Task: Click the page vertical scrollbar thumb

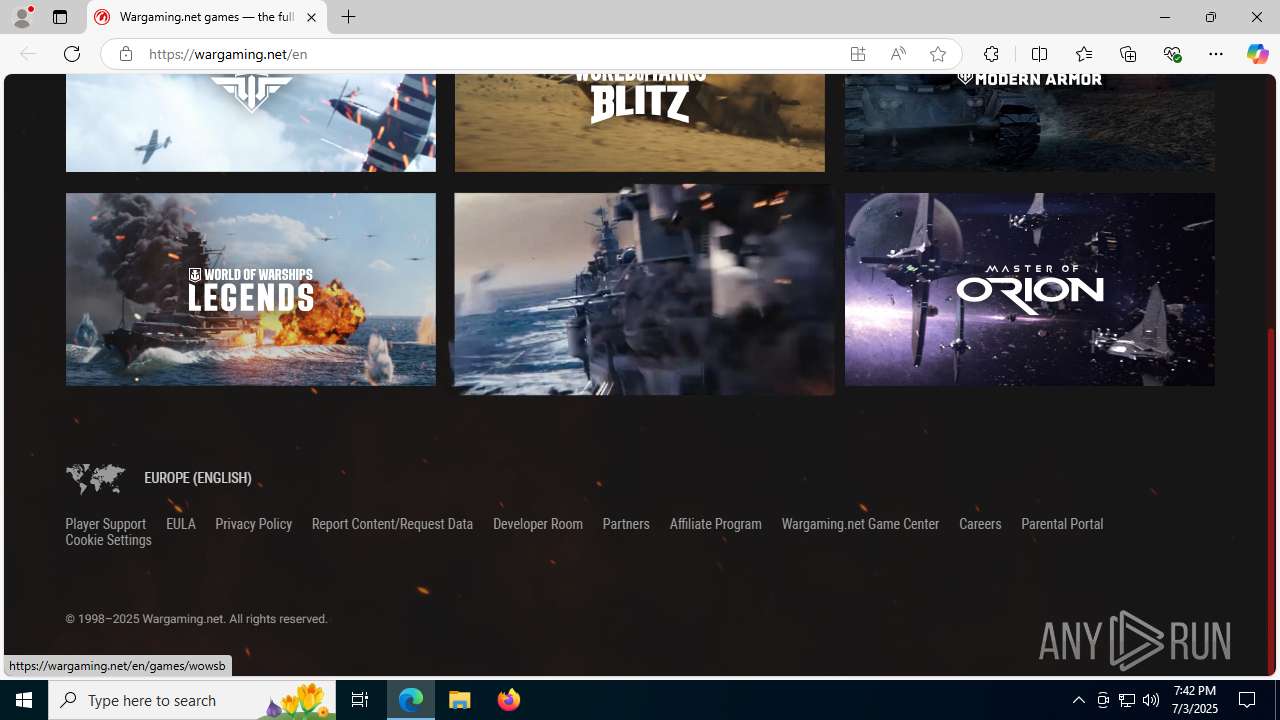Action: coord(1272,500)
